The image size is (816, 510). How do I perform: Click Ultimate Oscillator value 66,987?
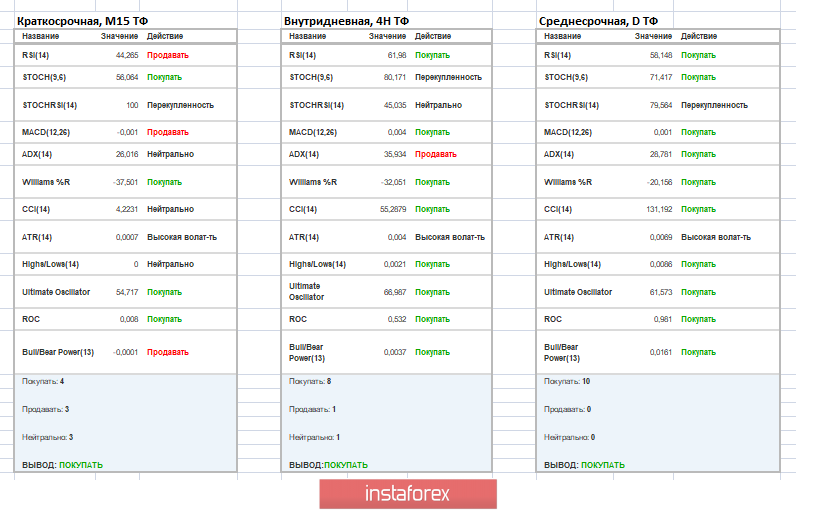tap(395, 292)
